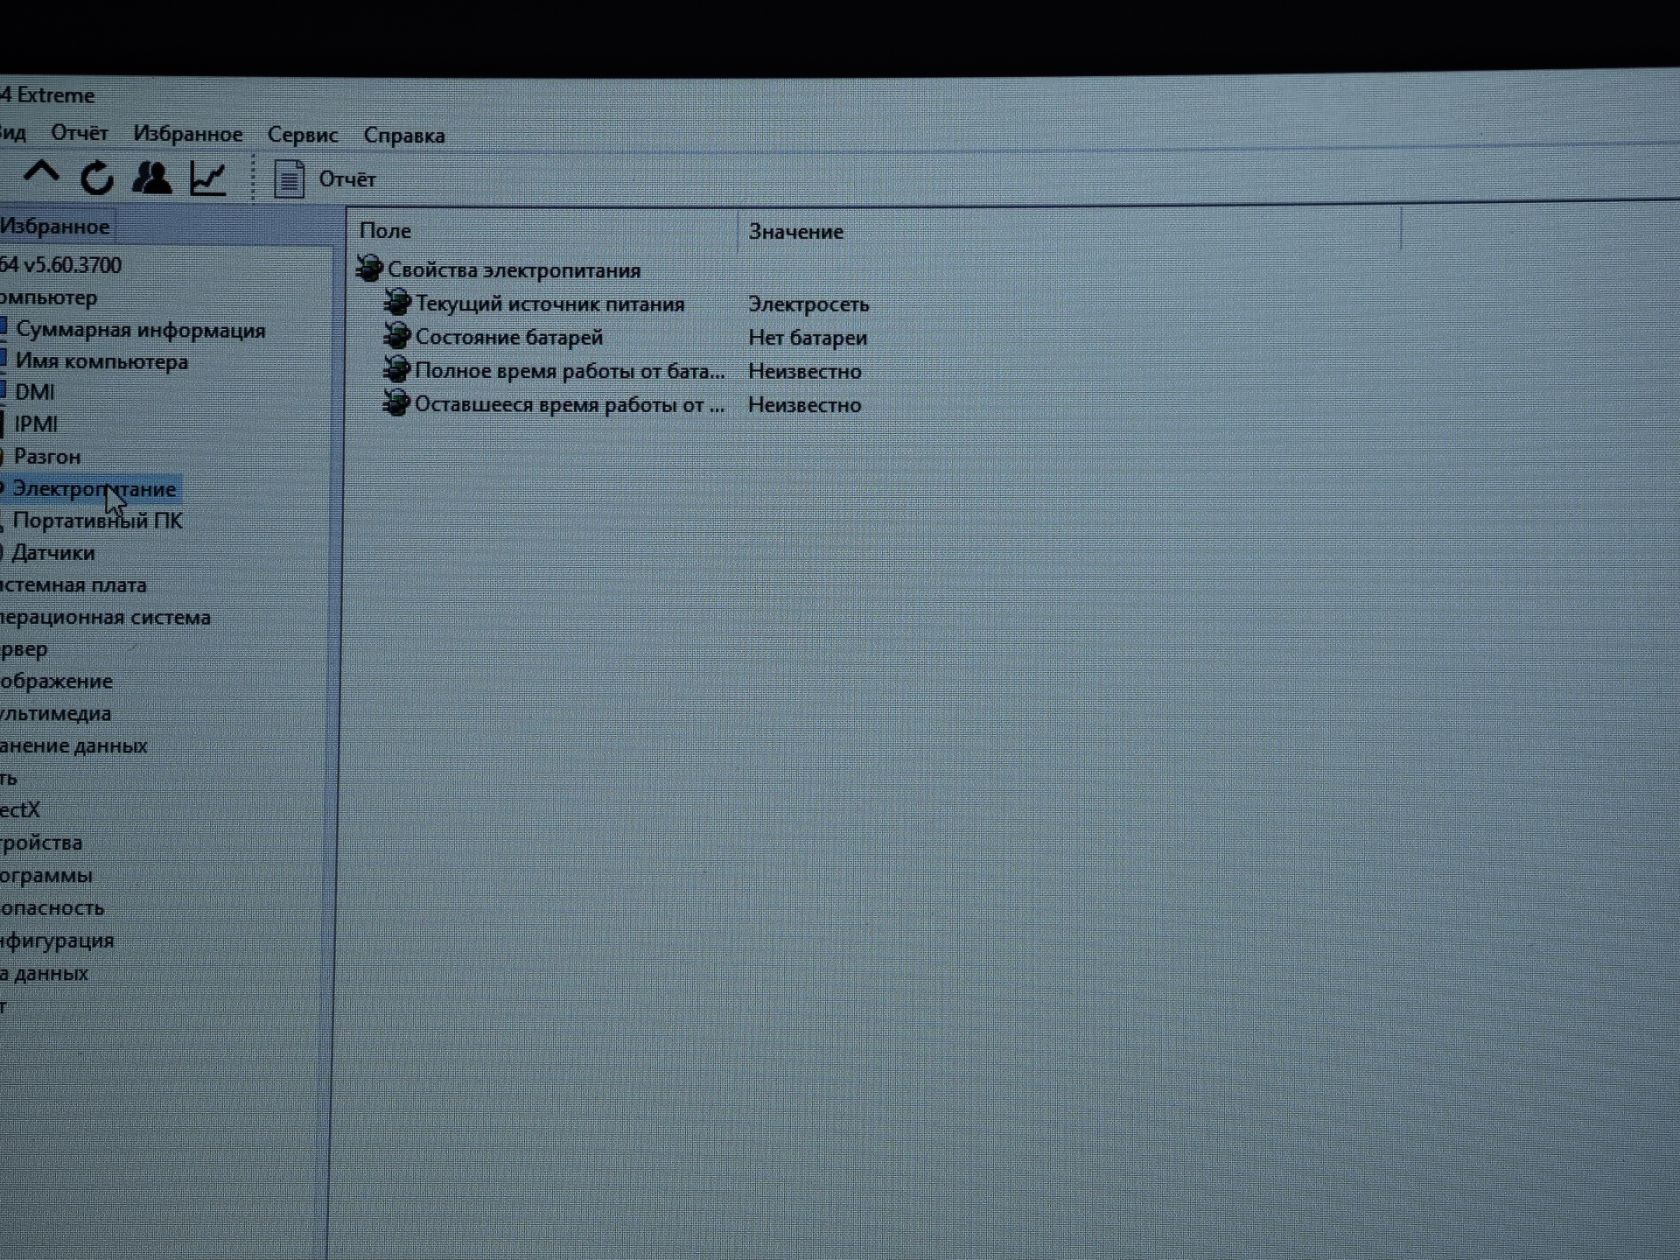Screen dimensions: 1680x1260
Task: Click the Up arrow toolbar icon
Action: click(x=41, y=175)
